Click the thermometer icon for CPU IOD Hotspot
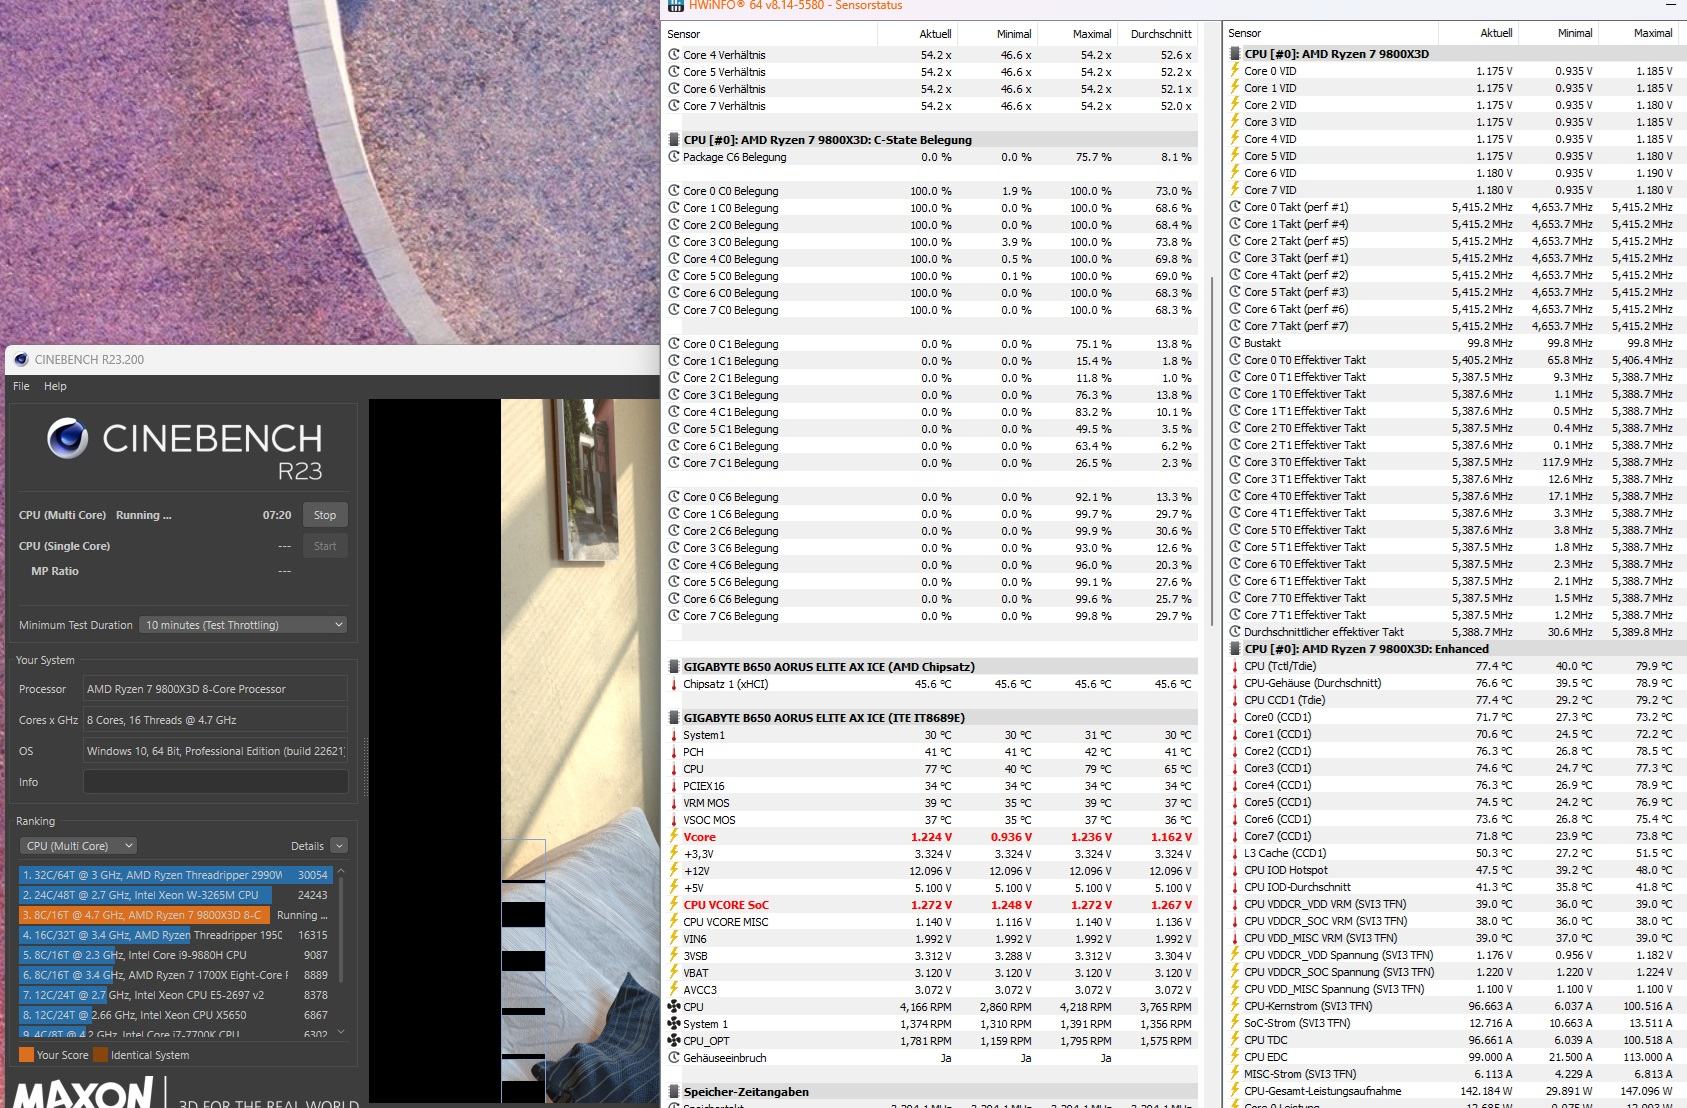Viewport: 1687px width, 1108px height. (1235, 870)
